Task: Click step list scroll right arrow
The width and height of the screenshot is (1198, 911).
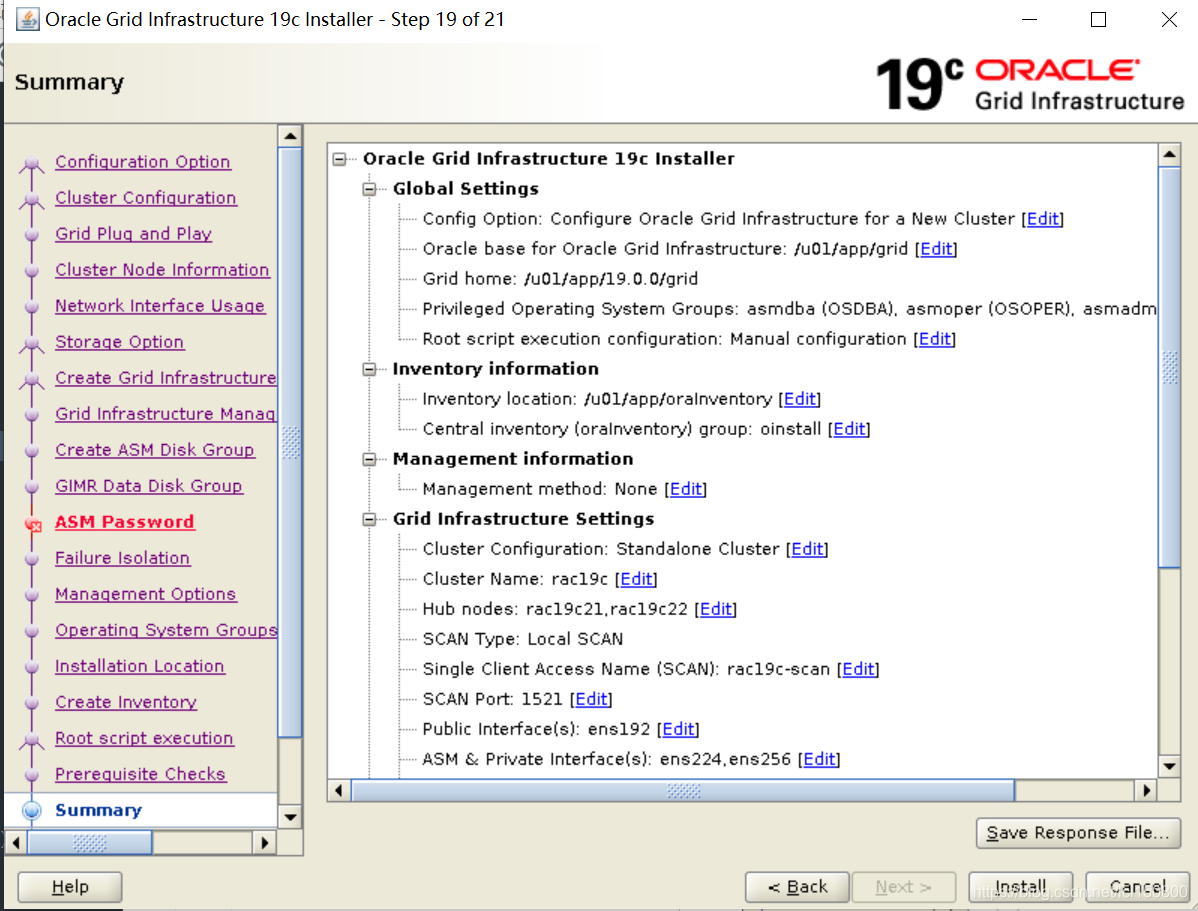Action: [264, 843]
